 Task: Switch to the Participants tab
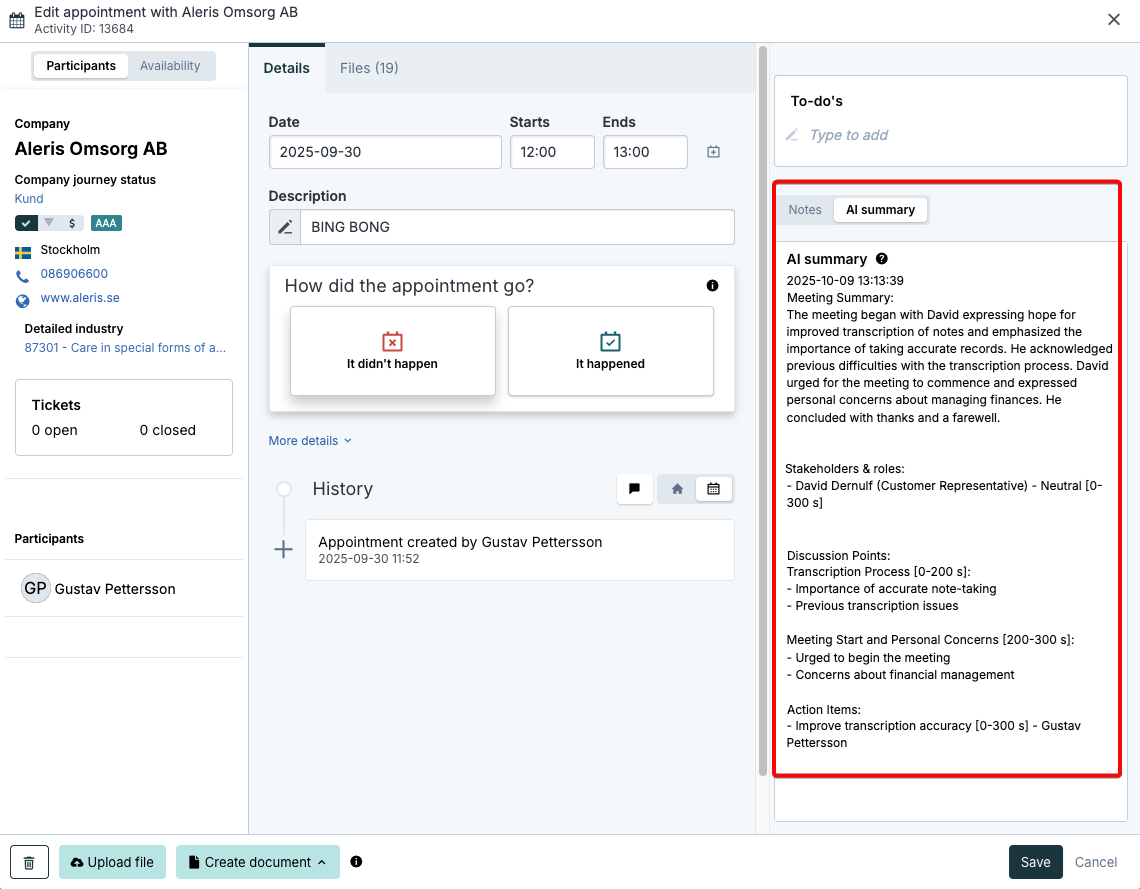[81, 65]
